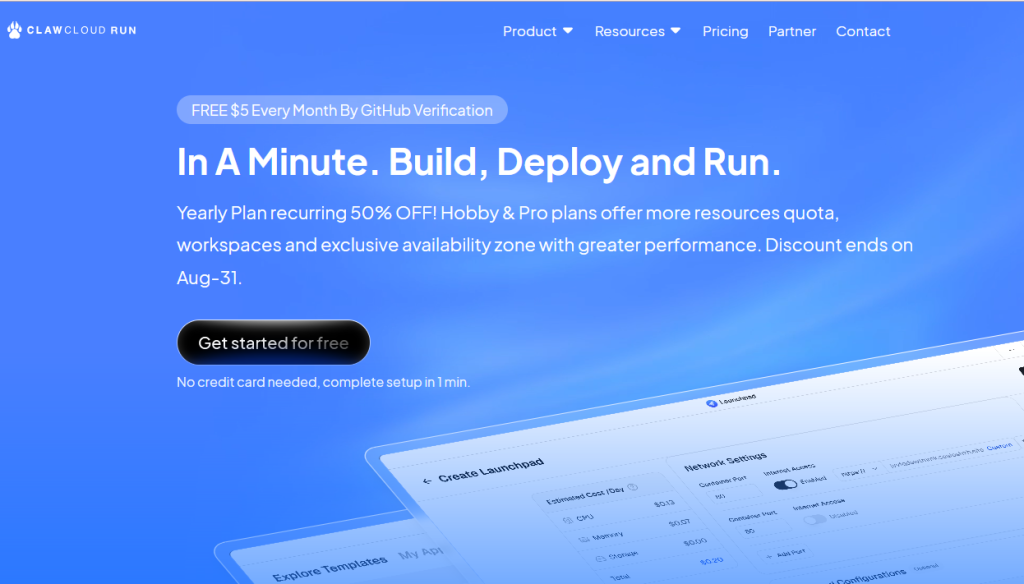This screenshot has width=1024, height=584.
Task: Click the "No credit card needed" note
Action: tap(323, 382)
